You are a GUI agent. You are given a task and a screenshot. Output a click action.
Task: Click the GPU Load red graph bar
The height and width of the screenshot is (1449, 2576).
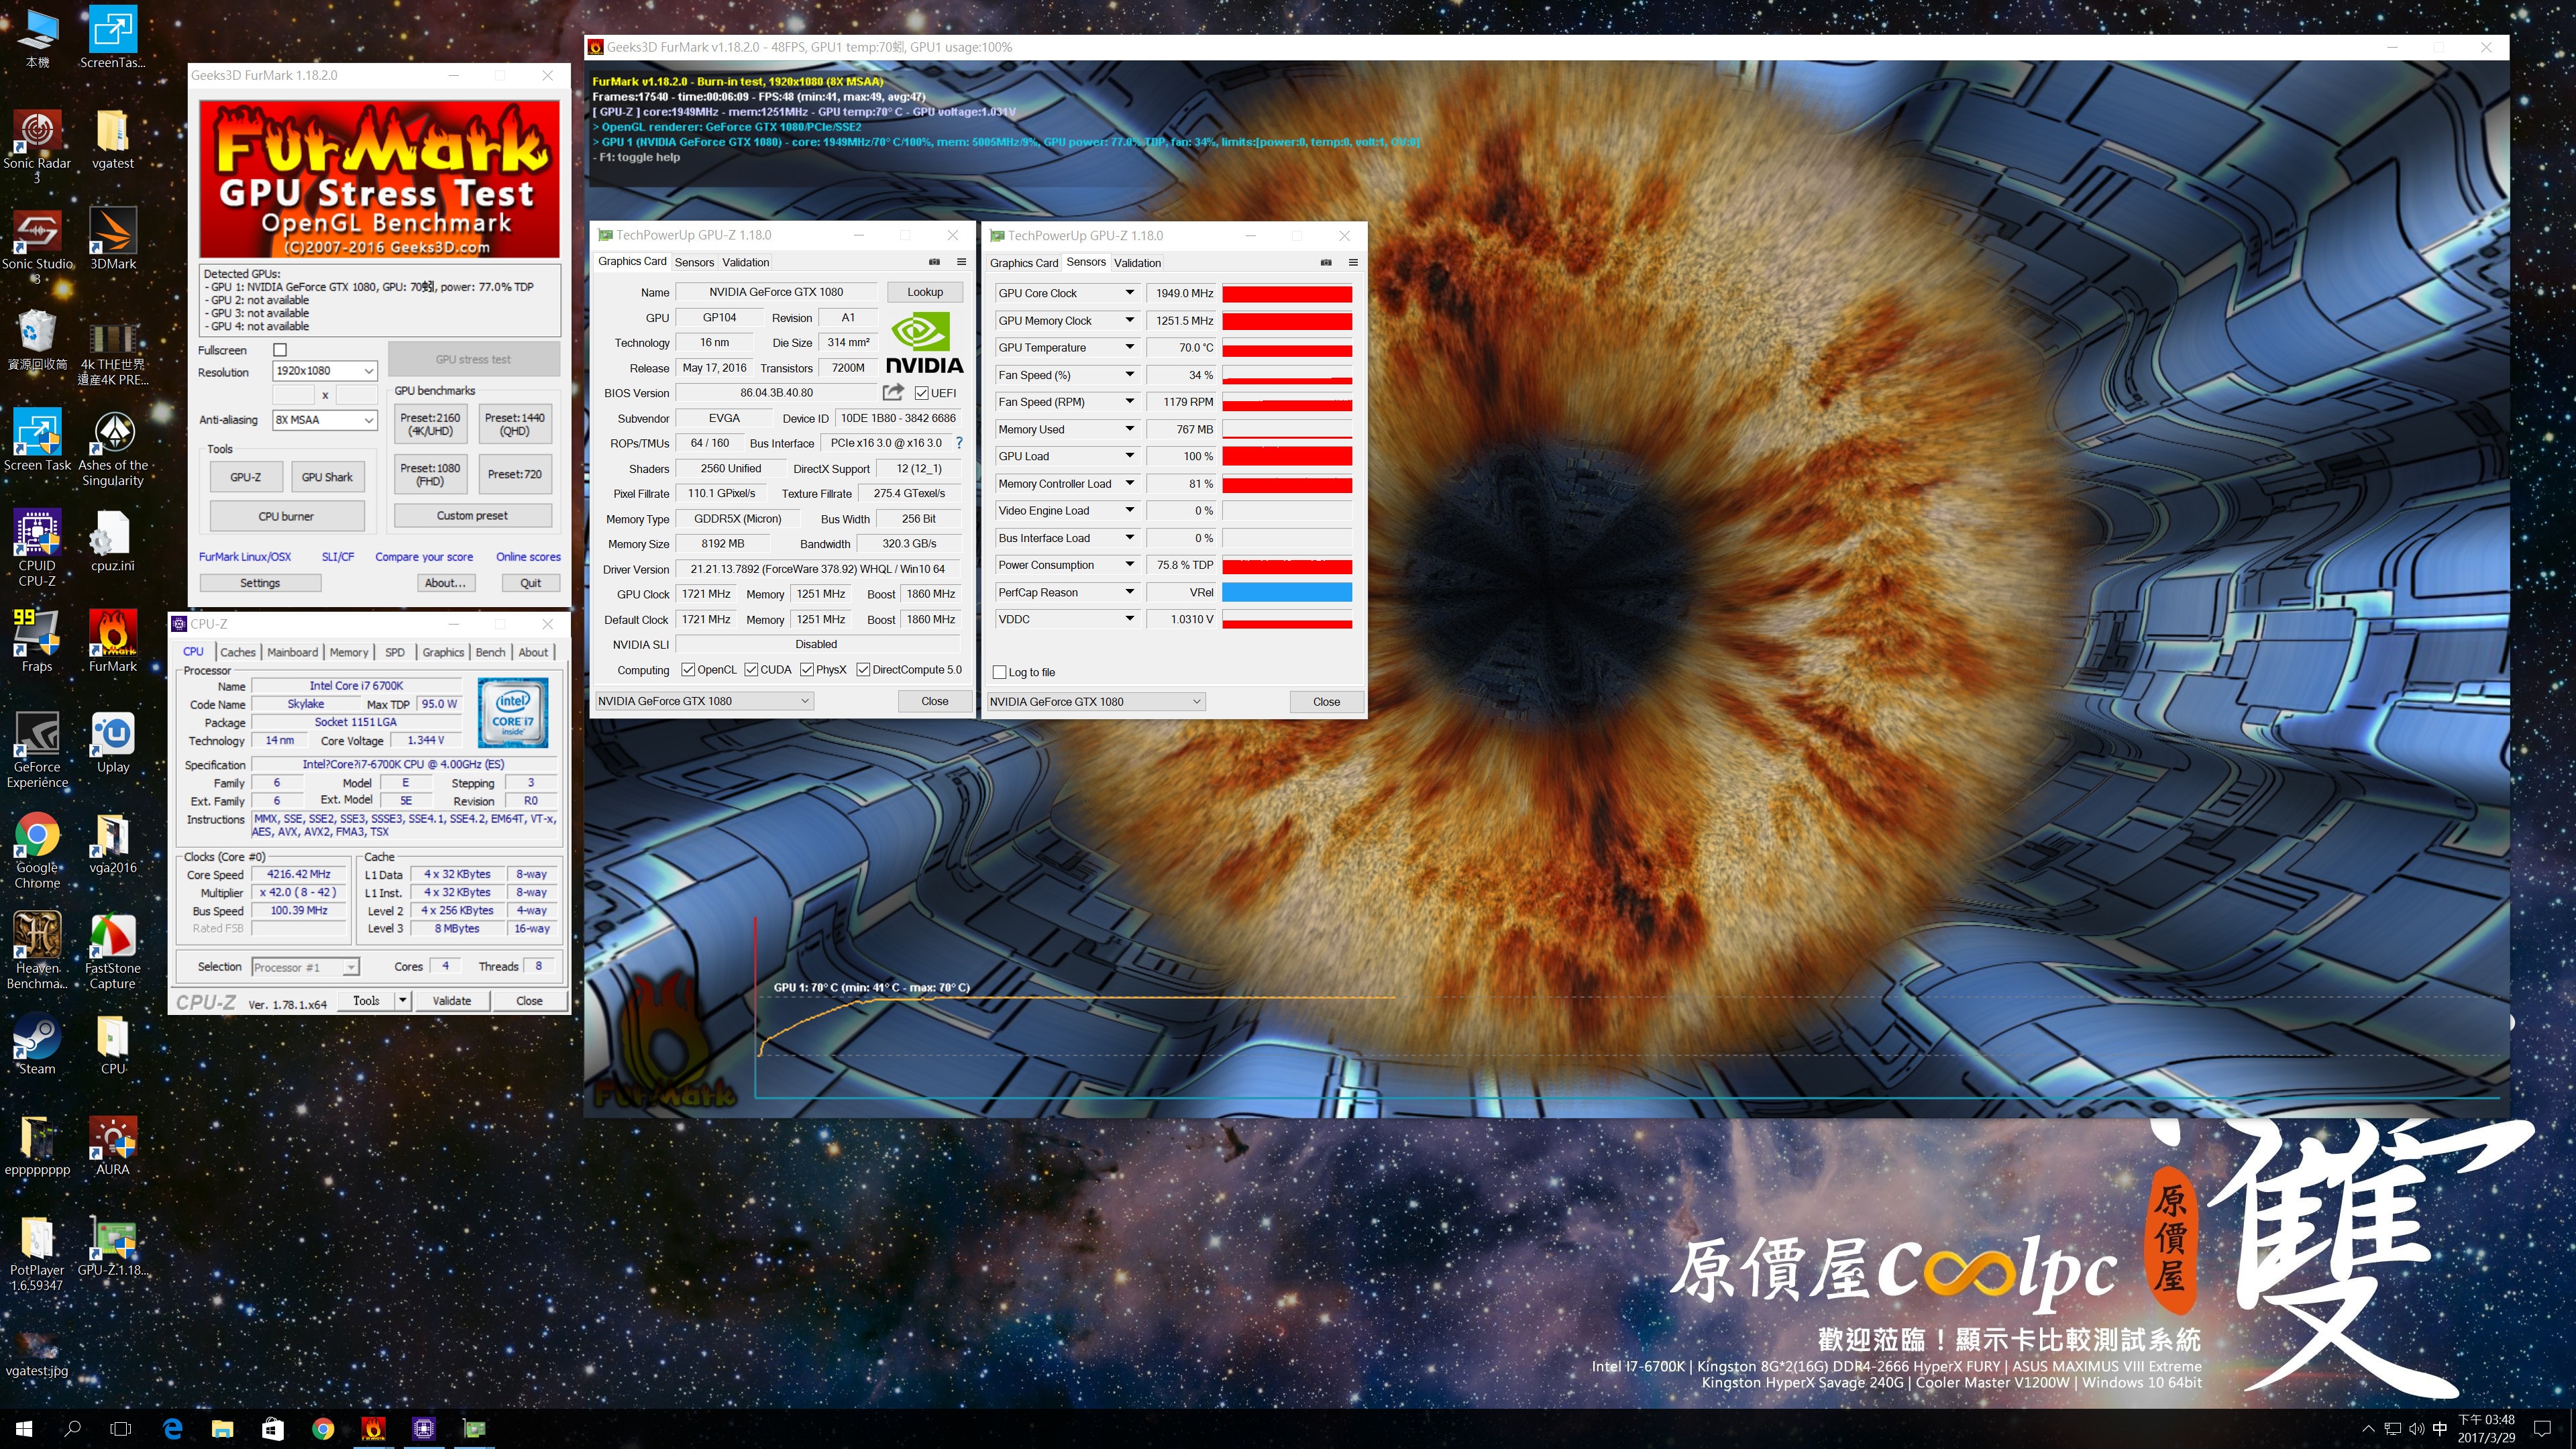click(x=1287, y=456)
